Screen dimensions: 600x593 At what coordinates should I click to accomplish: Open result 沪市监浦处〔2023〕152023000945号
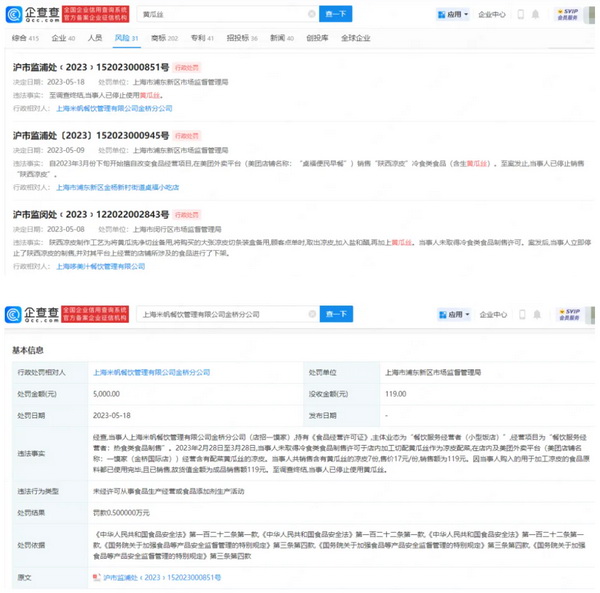click(x=91, y=135)
